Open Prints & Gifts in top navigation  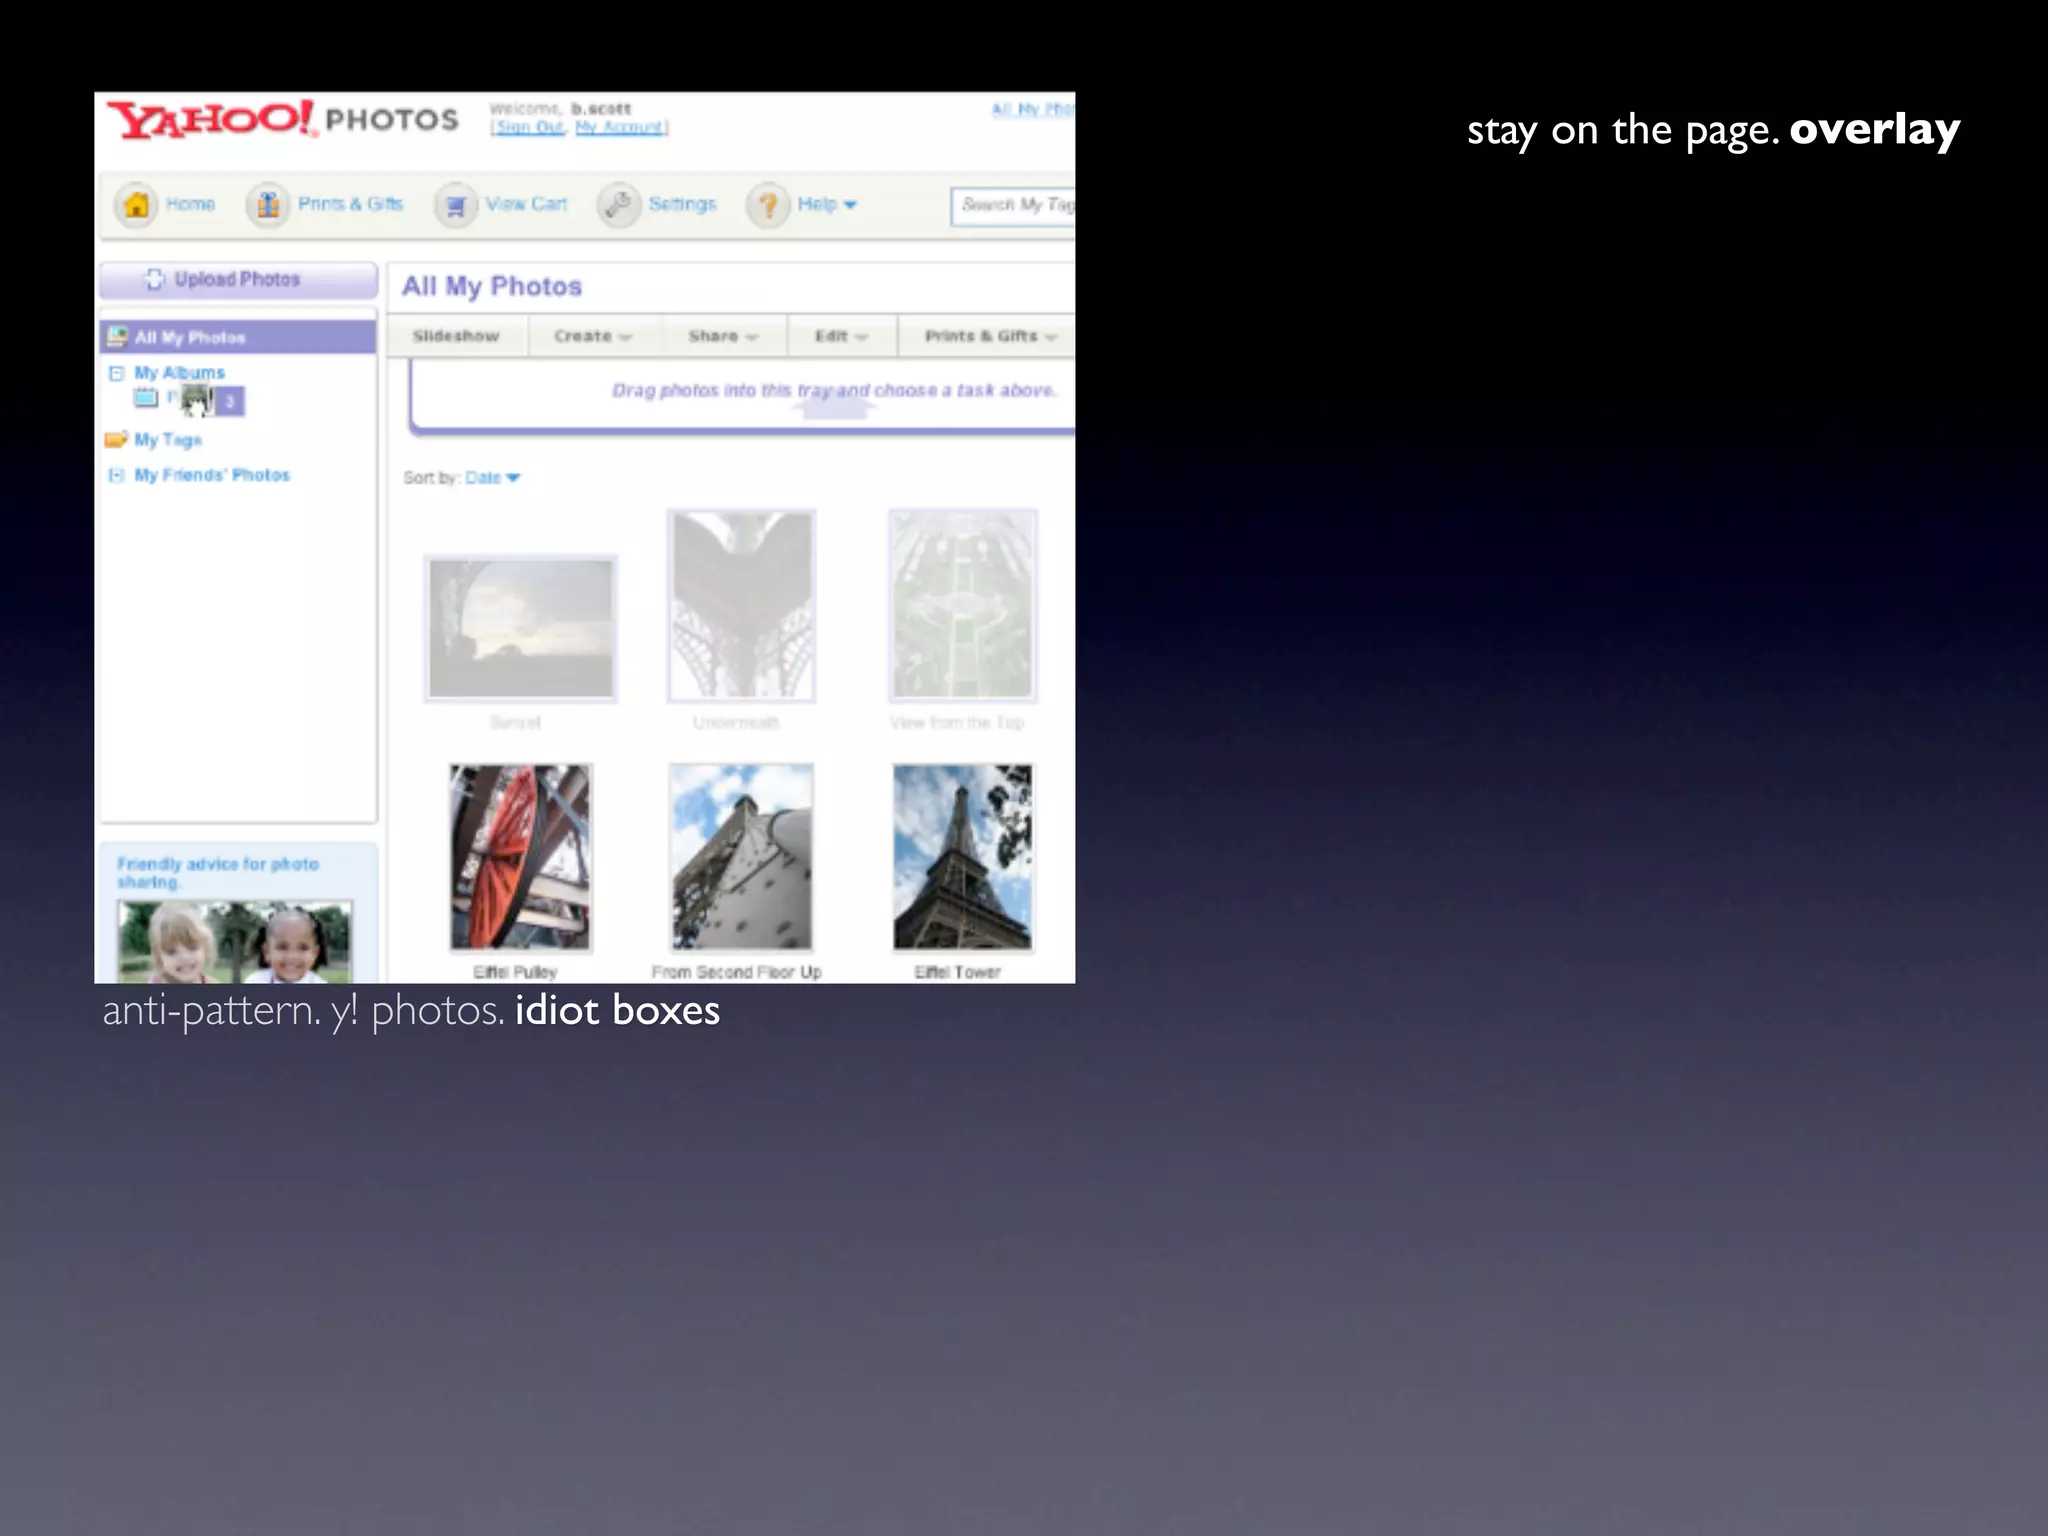click(350, 204)
